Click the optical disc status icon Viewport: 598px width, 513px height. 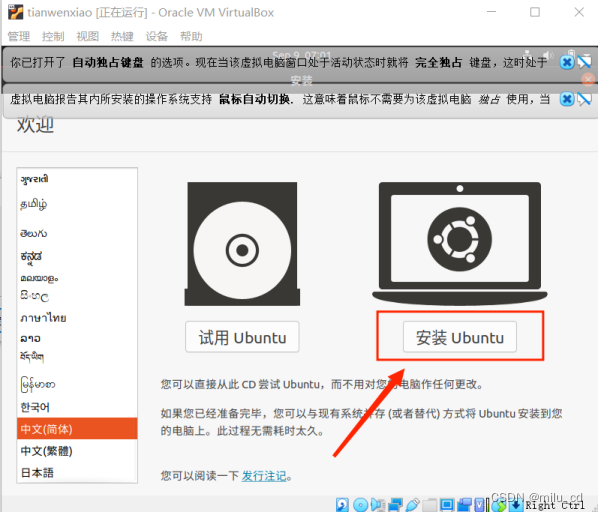360,505
